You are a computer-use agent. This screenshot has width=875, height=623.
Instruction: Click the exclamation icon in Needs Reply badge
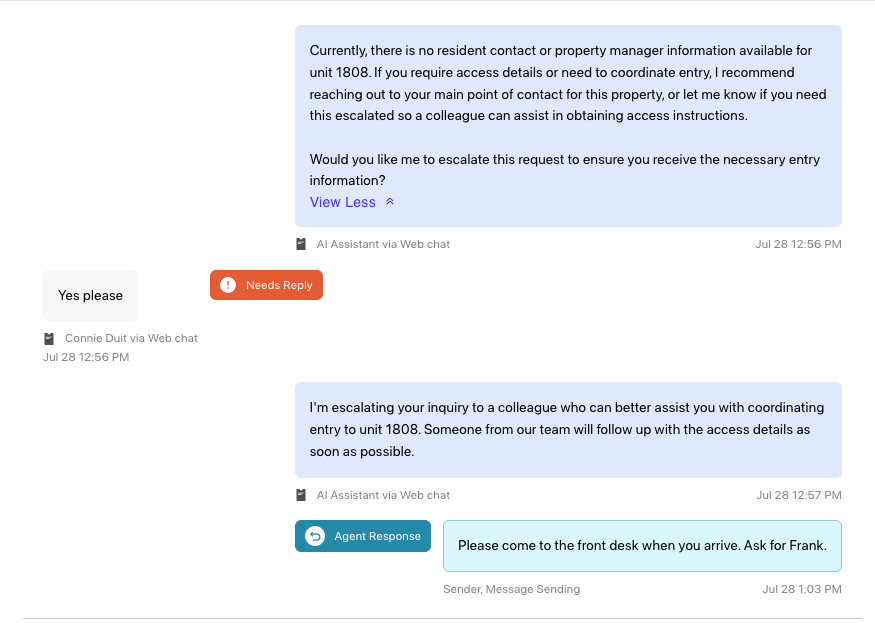[228, 285]
